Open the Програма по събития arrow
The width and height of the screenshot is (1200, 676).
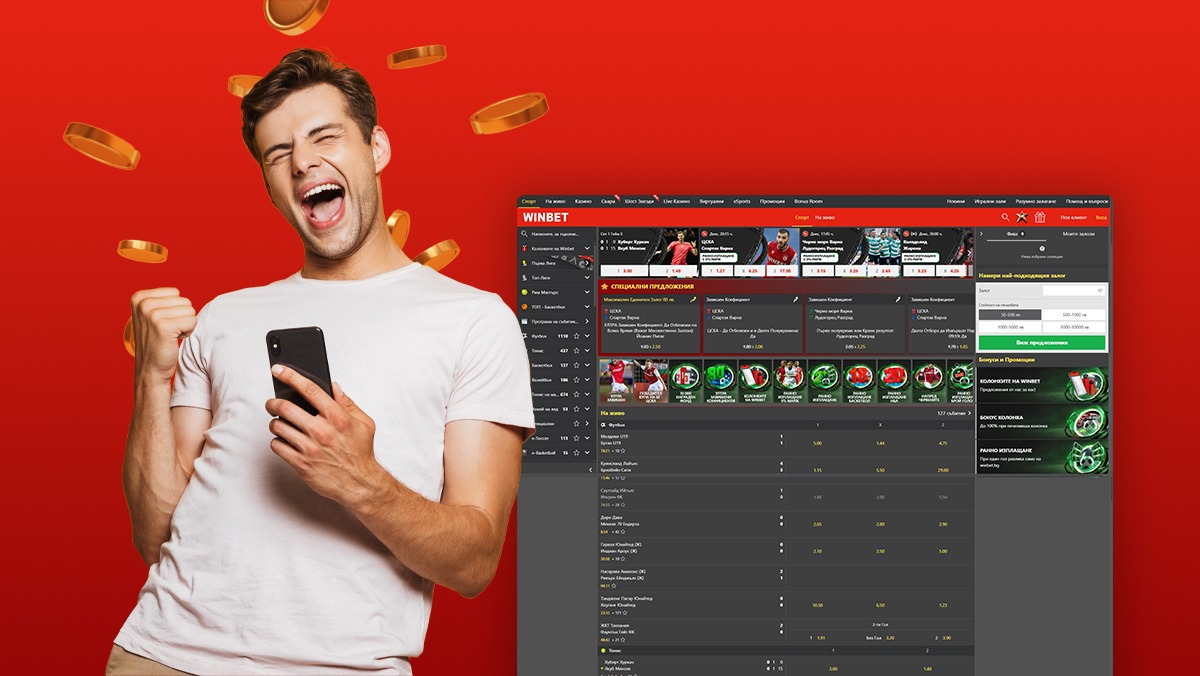[588, 321]
